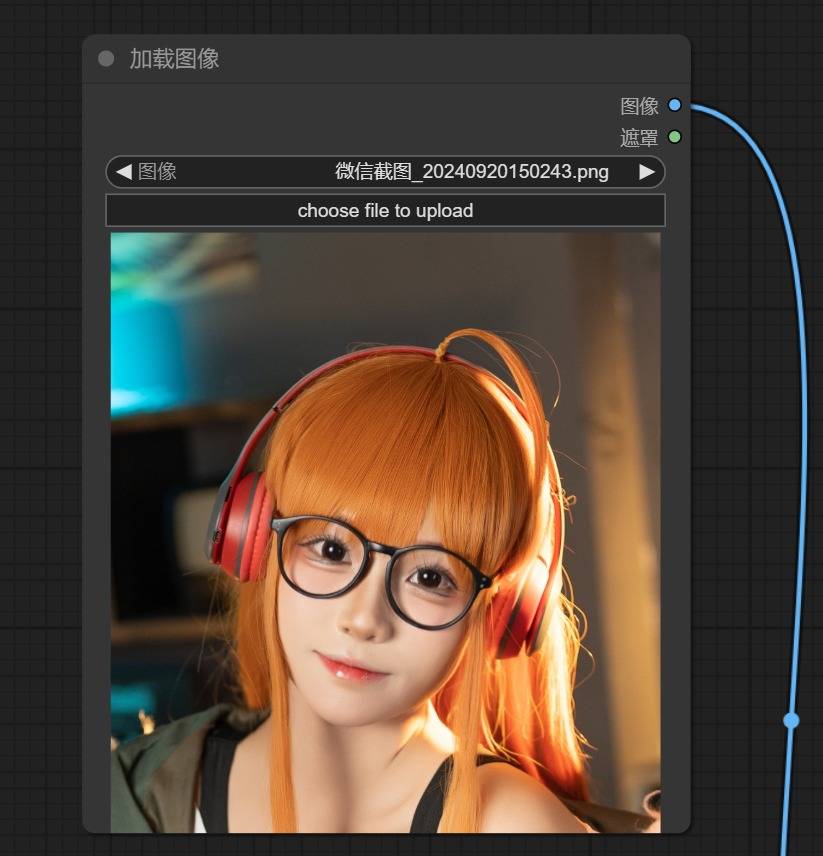Collapse the node using the gray dot
This screenshot has width=823, height=856.
[x=106, y=59]
